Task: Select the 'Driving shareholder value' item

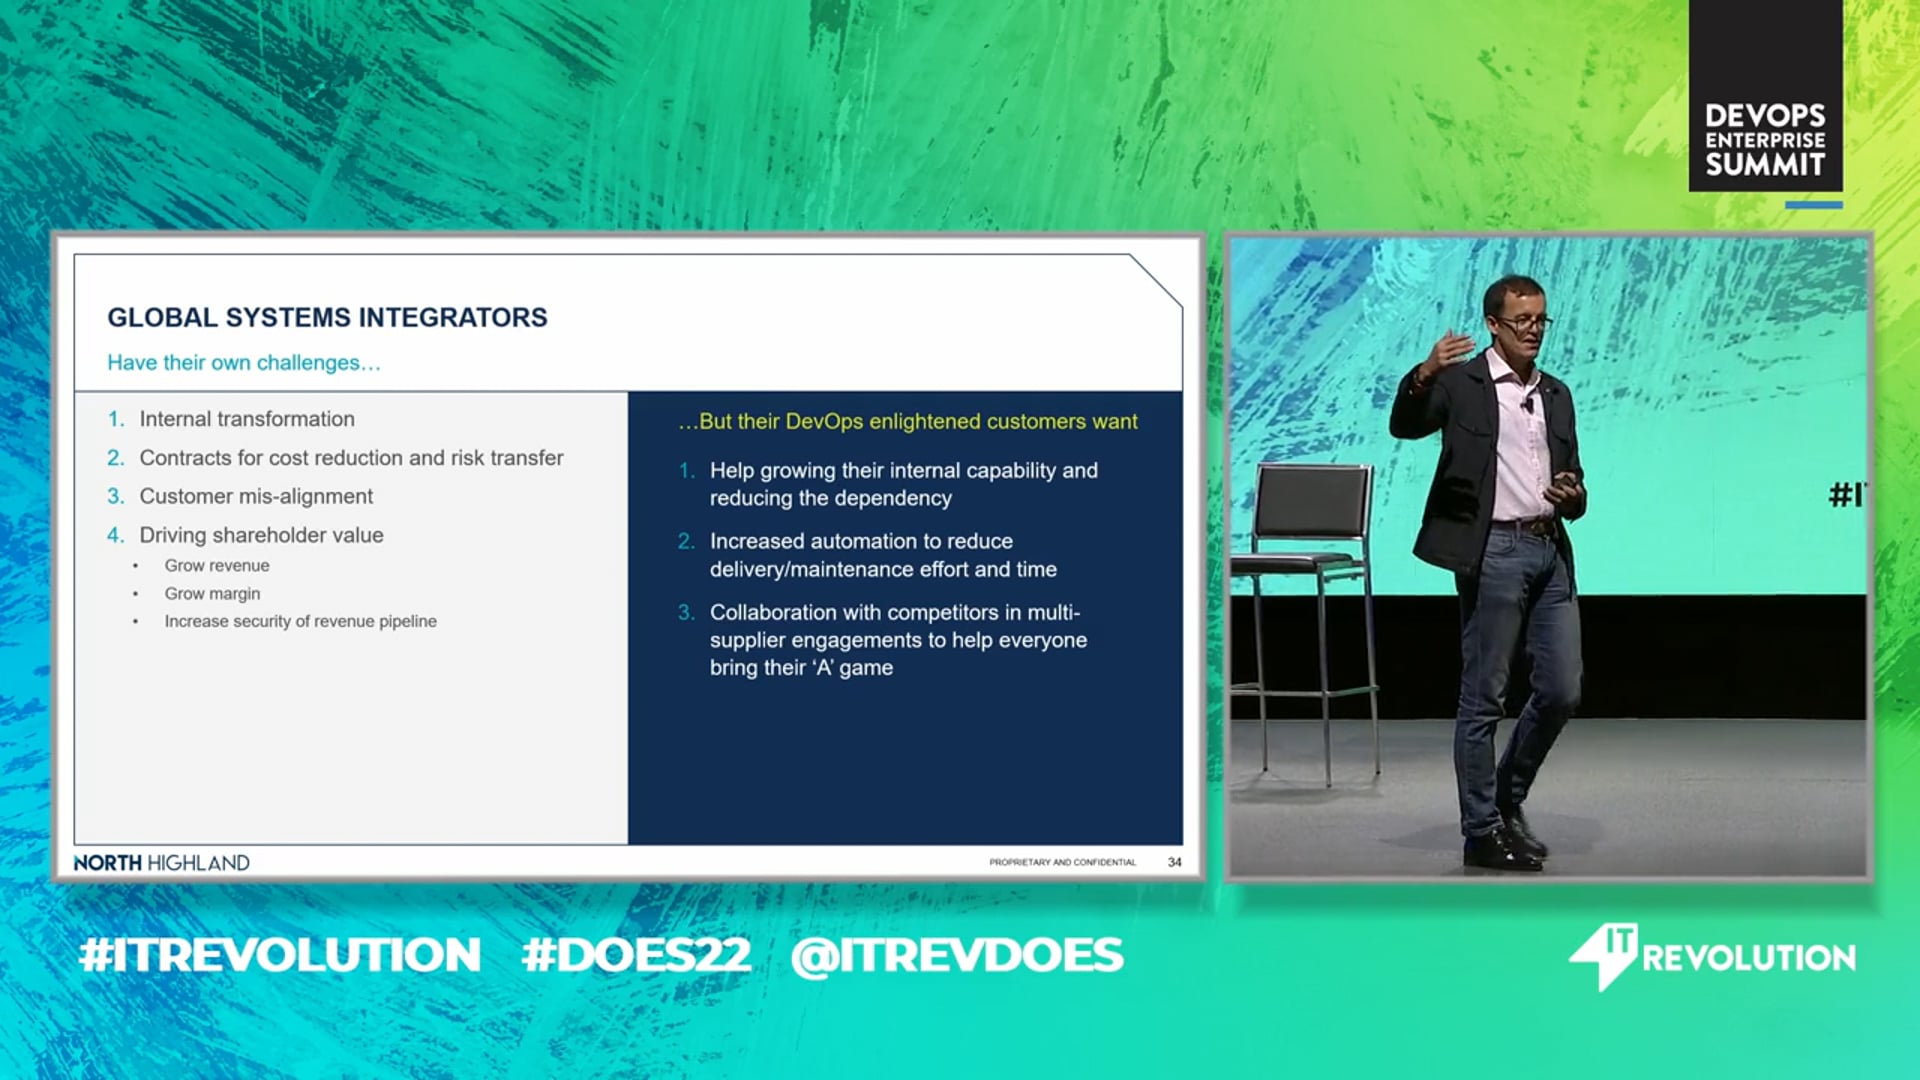Action: [x=245, y=535]
